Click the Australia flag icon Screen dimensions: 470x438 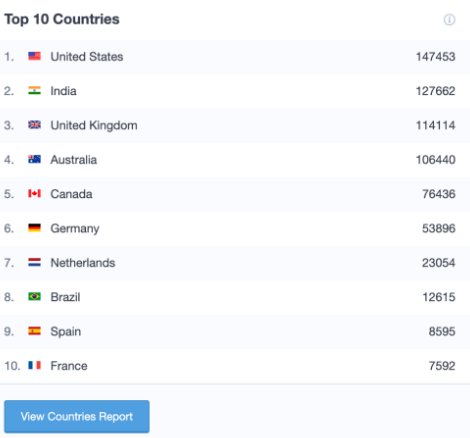click(x=34, y=159)
